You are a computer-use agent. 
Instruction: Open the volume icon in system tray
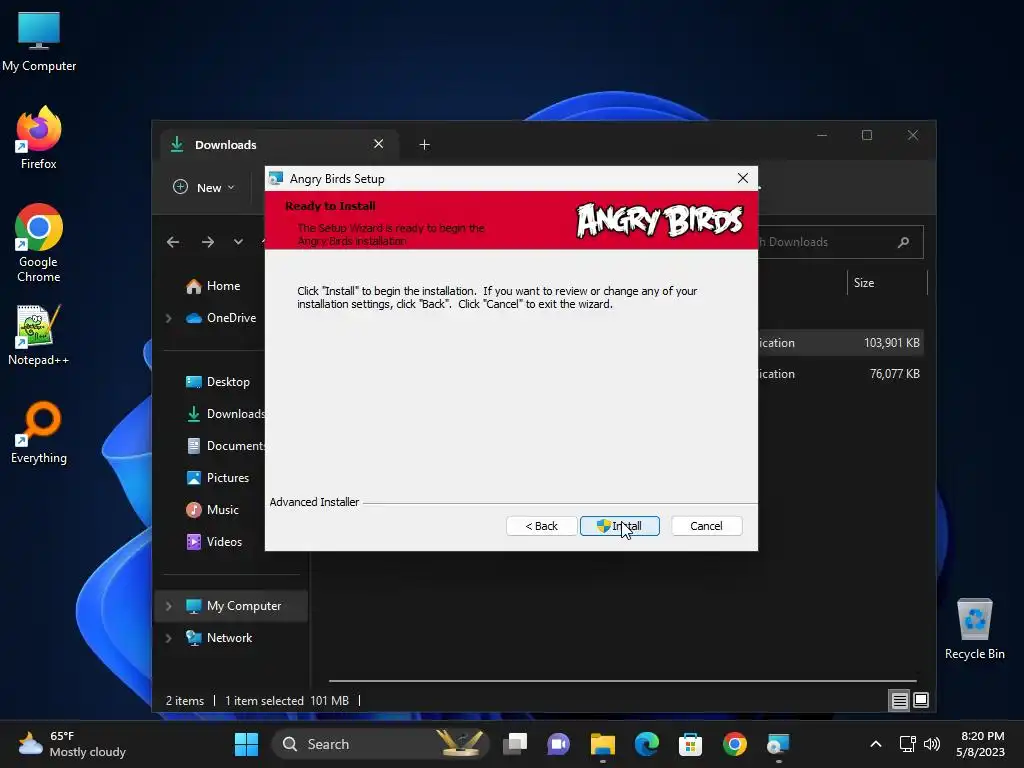click(x=932, y=744)
